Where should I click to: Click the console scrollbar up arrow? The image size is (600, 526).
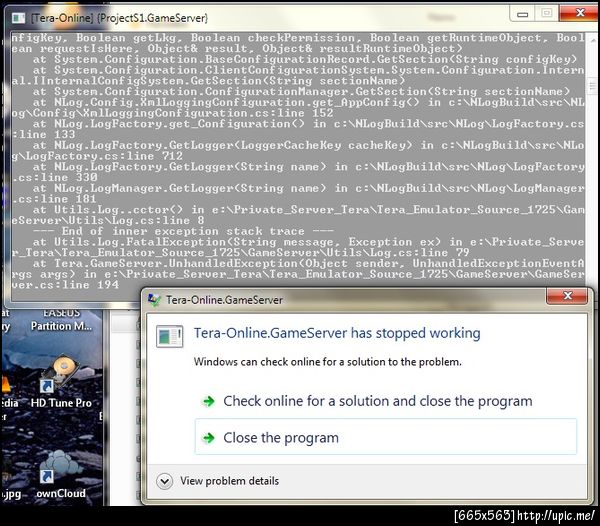click(592, 39)
